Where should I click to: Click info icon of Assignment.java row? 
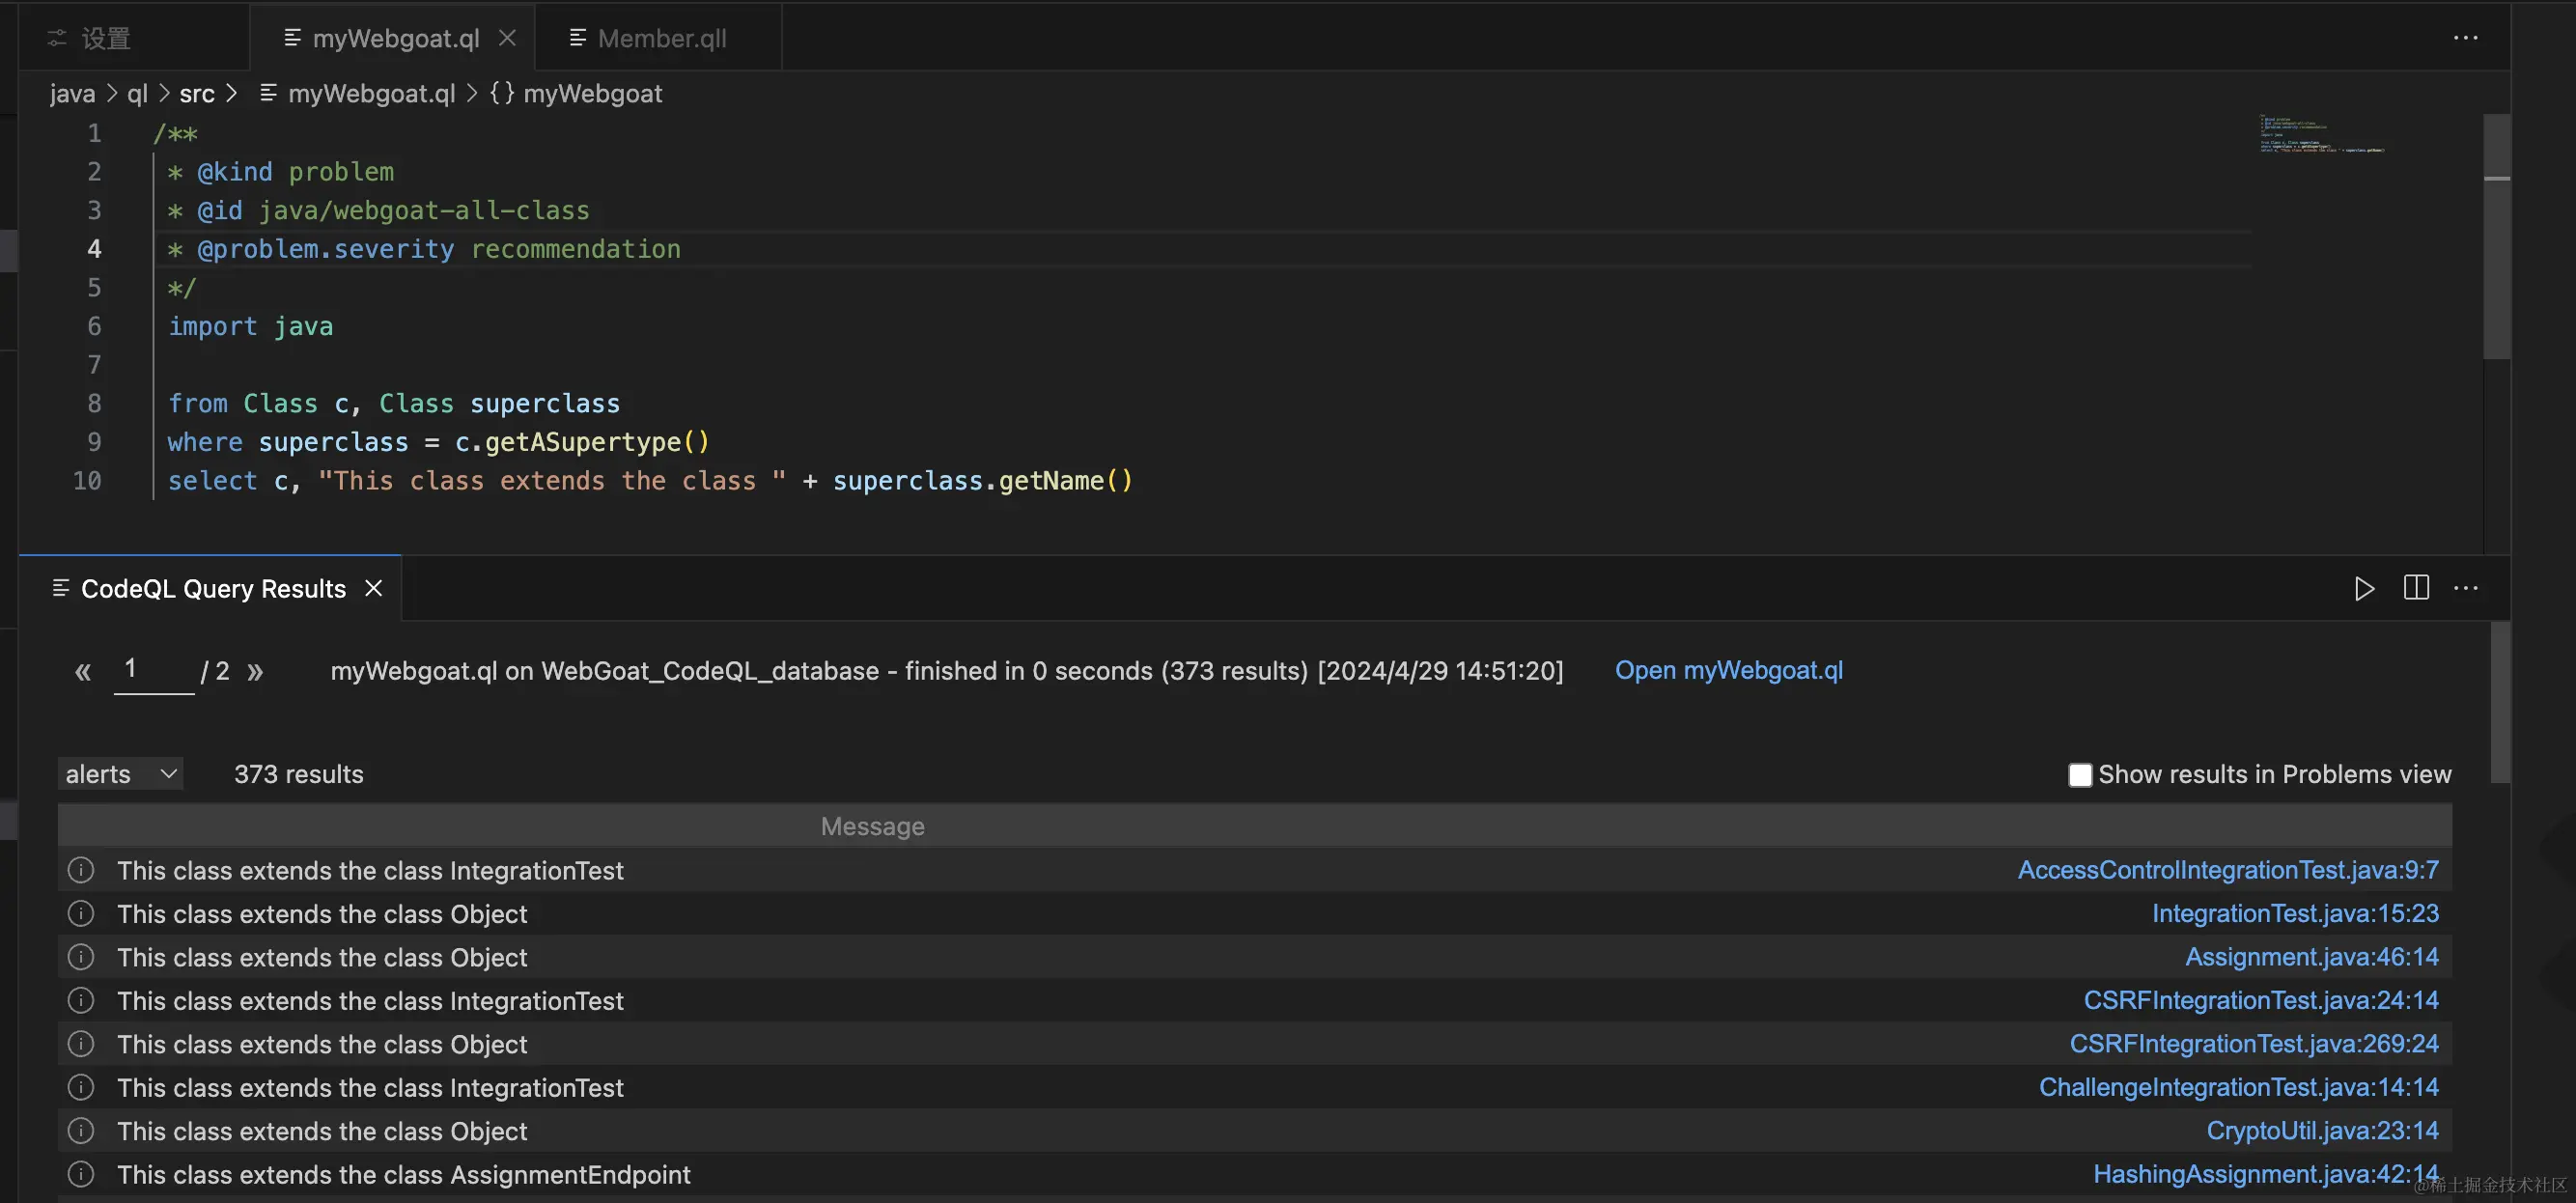[x=81, y=957]
